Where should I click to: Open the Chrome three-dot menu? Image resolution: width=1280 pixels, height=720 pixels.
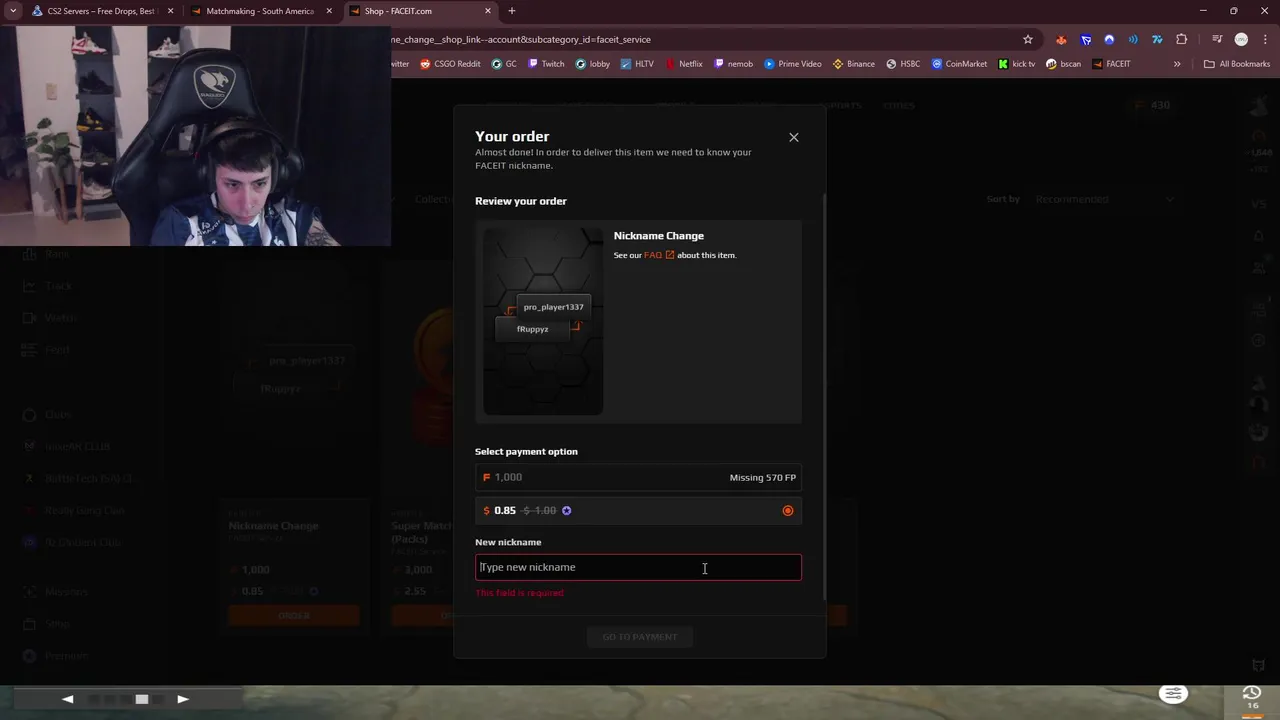point(1265,40)
